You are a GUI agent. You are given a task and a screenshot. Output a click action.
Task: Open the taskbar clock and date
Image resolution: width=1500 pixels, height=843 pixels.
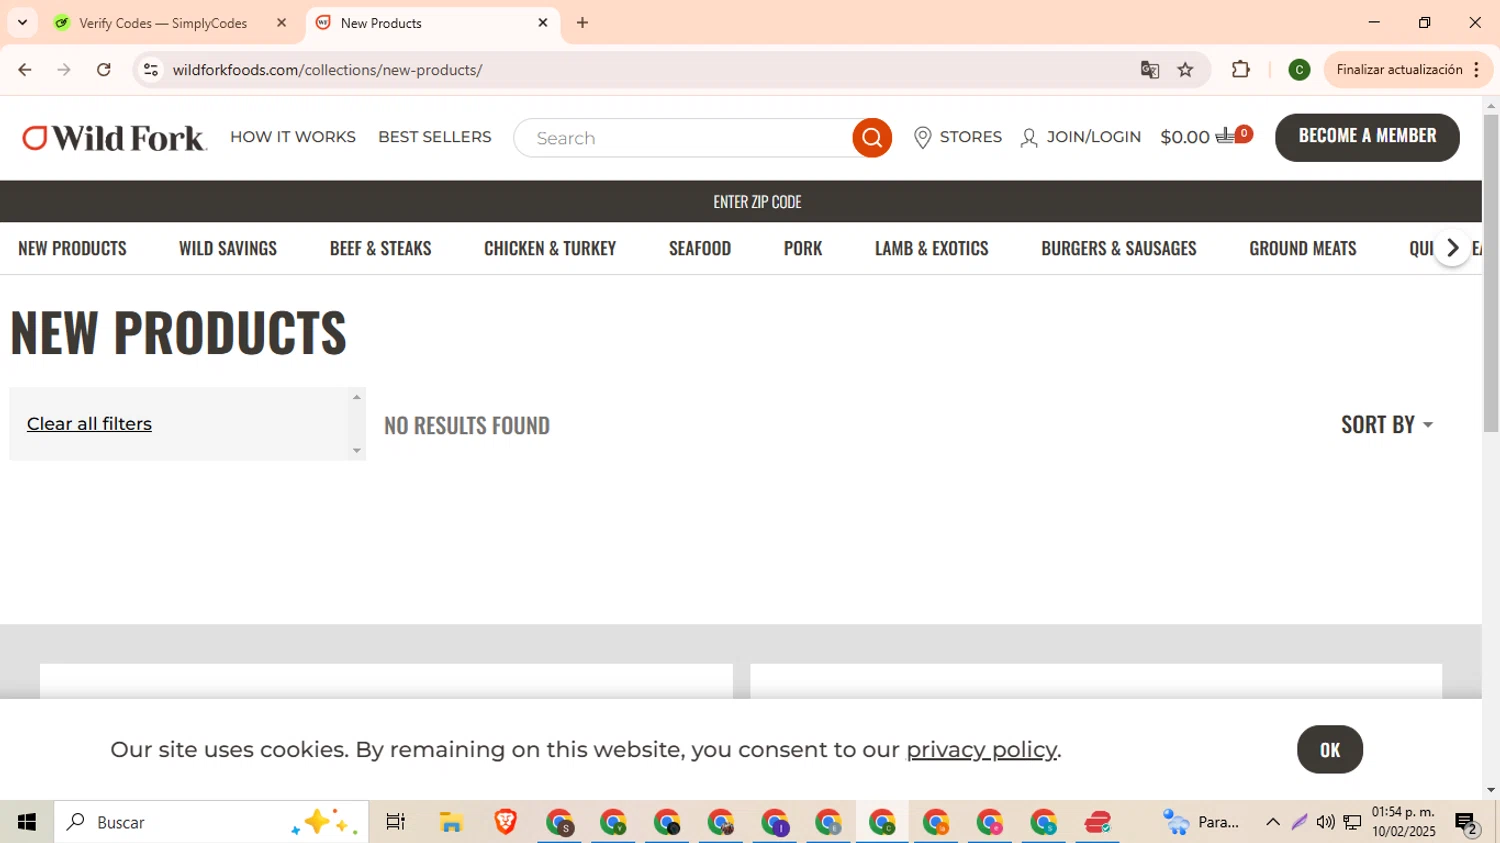(1404, 822)
